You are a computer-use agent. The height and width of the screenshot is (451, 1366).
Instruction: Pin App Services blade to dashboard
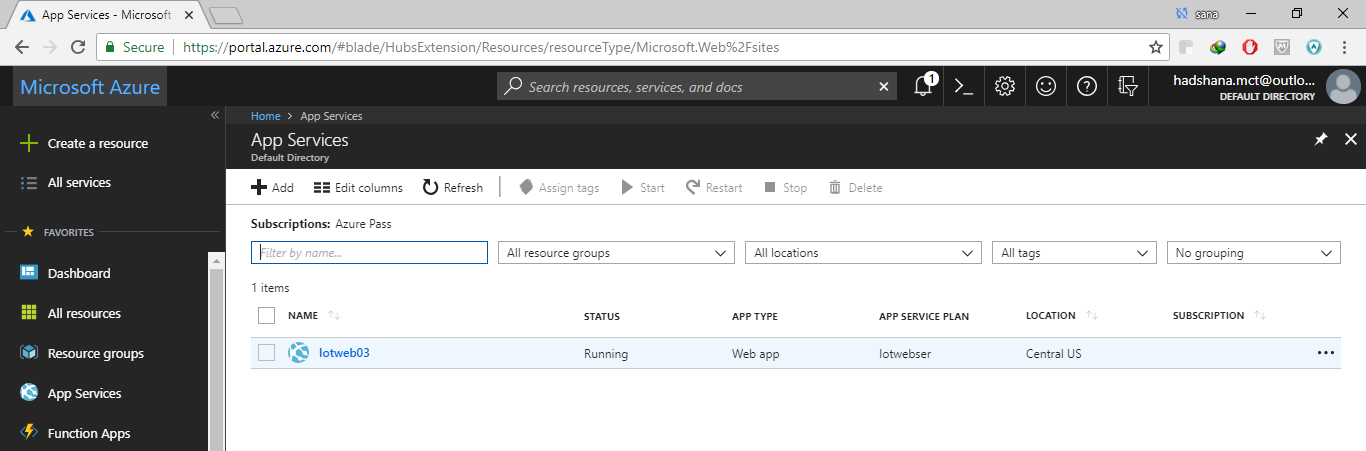tap(1320, 140)
